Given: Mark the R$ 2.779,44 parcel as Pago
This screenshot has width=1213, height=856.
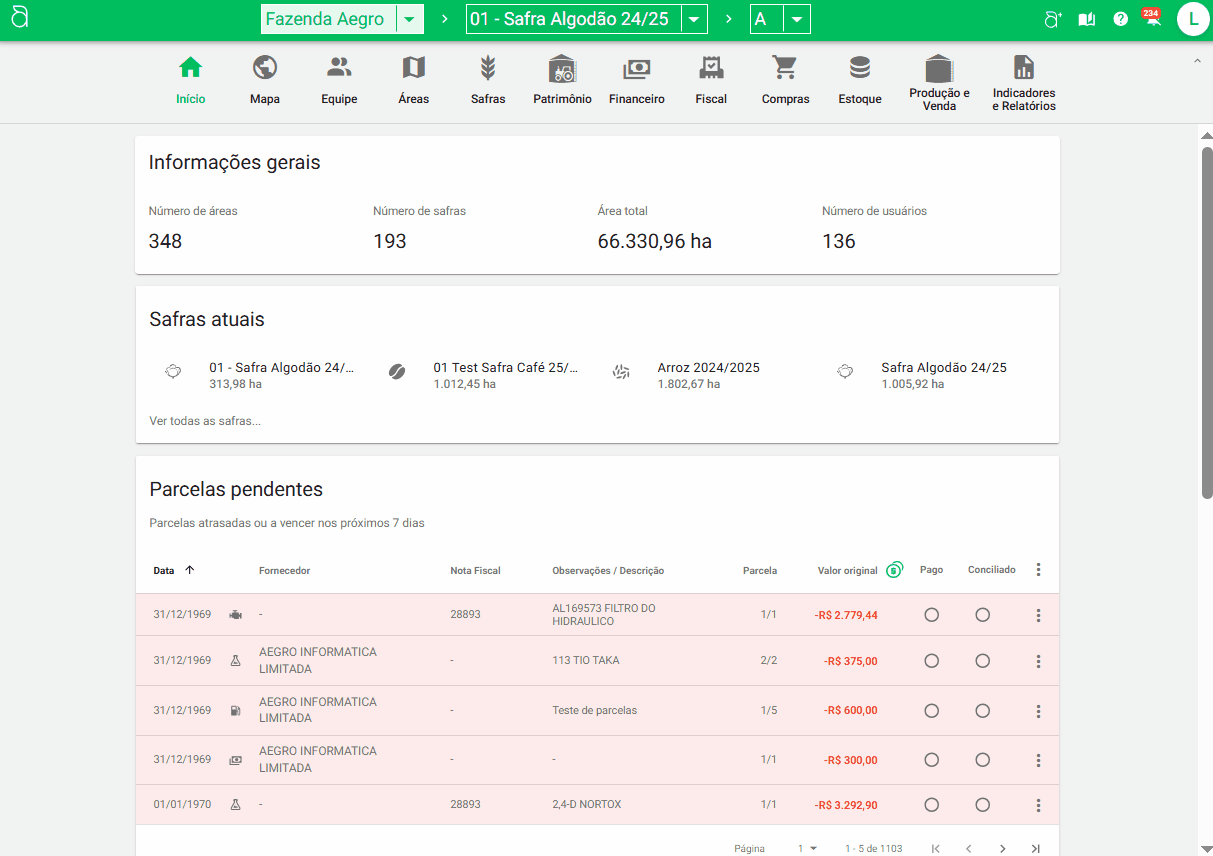Looking at the screenshot, I should (x=931, y=615).
